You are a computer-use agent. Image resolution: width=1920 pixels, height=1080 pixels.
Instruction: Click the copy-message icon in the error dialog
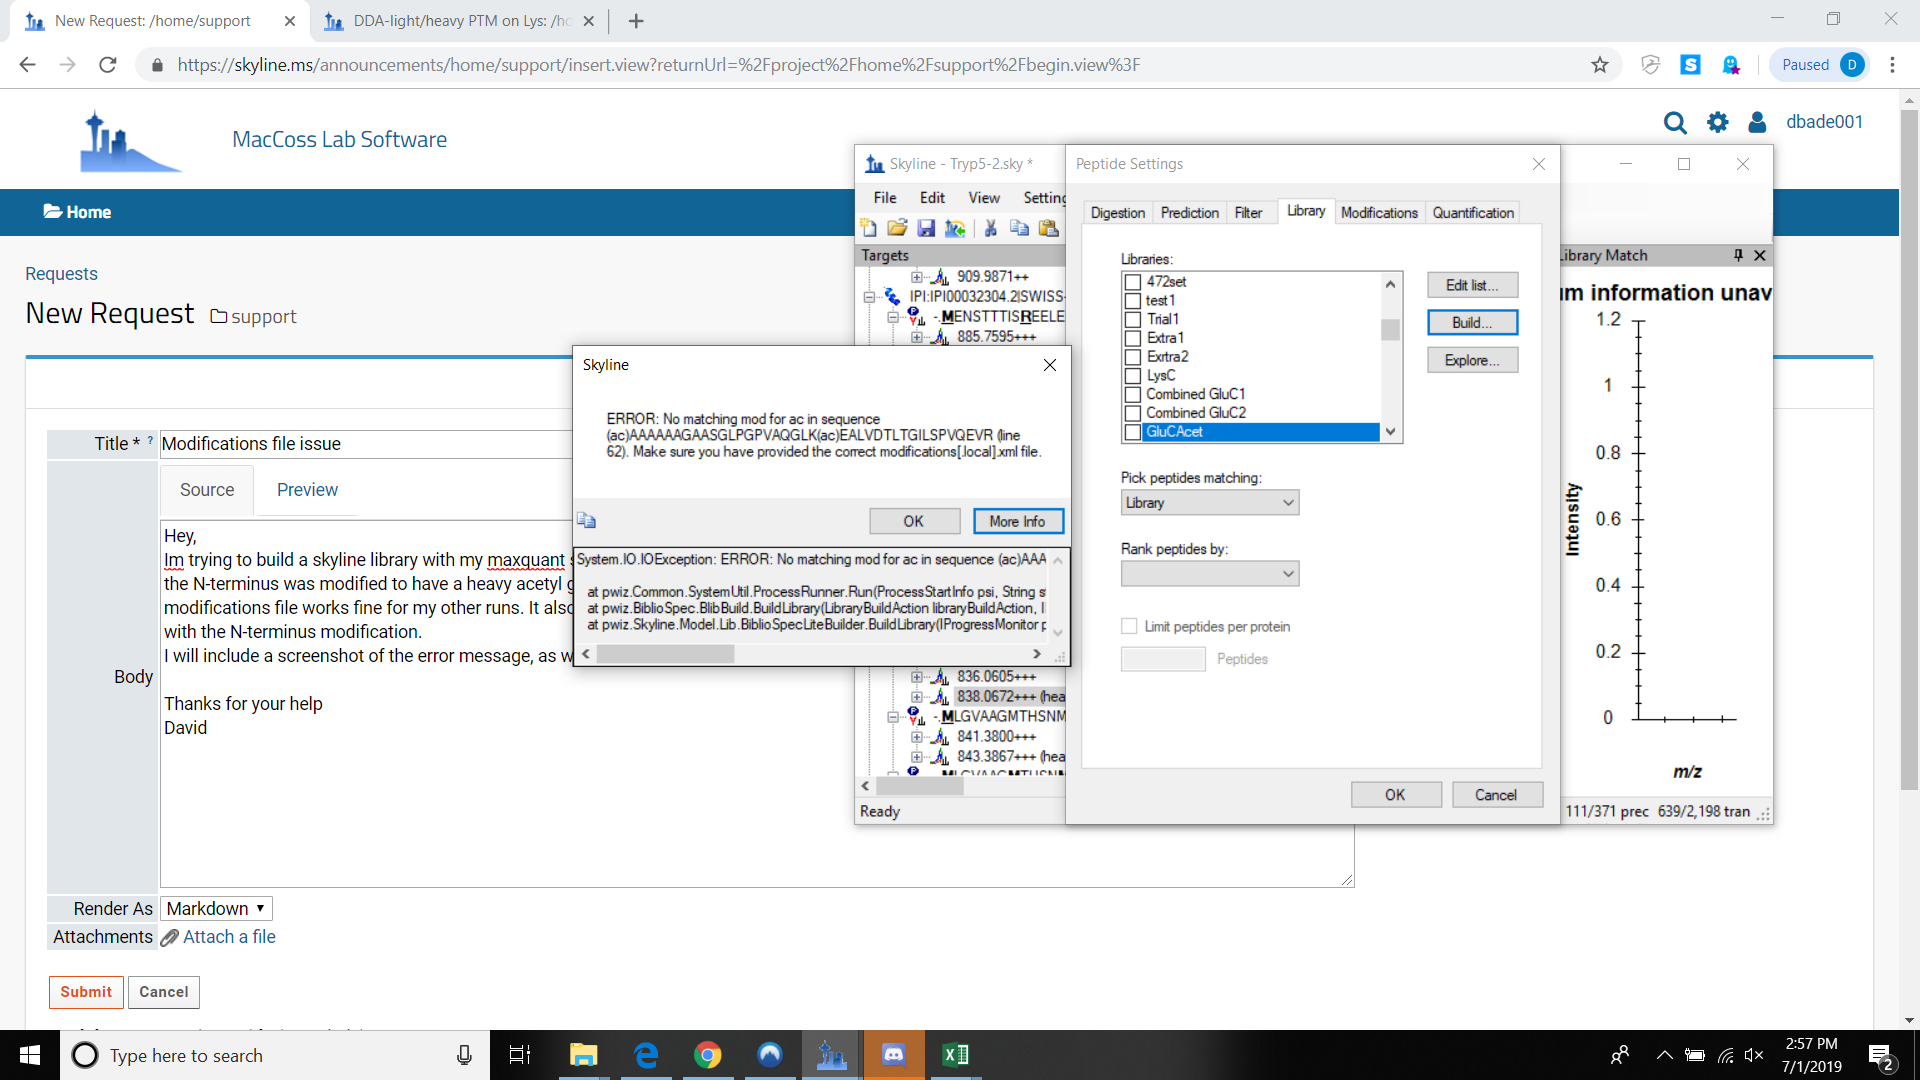(x=587, y=520)
